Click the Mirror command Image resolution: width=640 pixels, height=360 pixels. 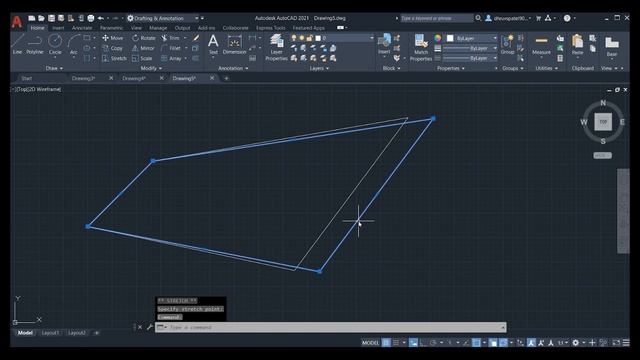click(143, 48)
